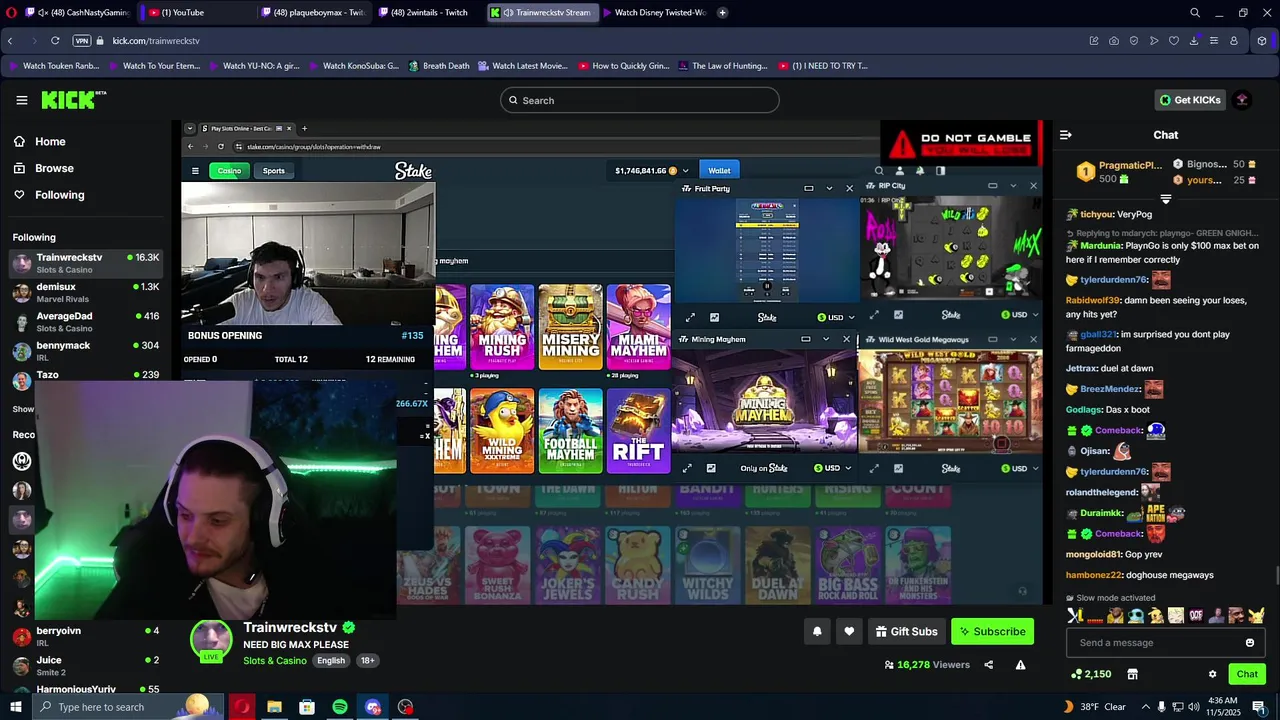The height and width of the screenshot is (720, 1280).
Task: Switch to the CashNastyGaming Twitch tab
Action: coord(79,13)
